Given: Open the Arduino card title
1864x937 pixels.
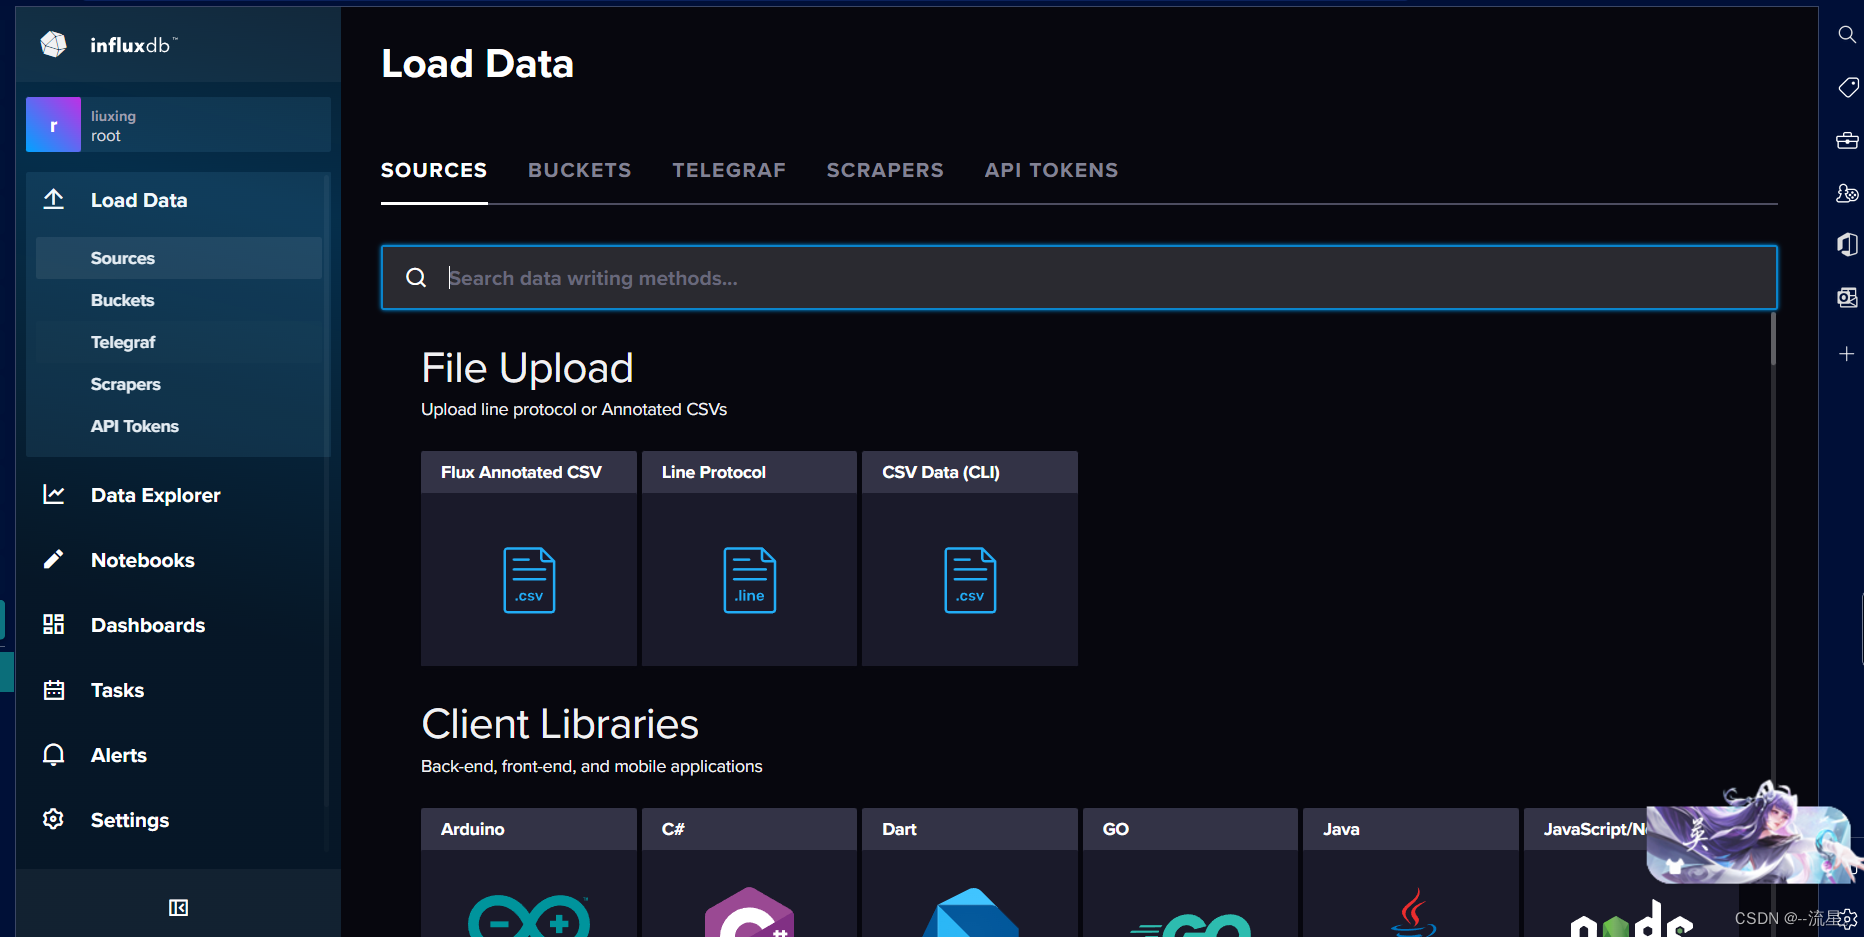Looking at the screenshot, I should pyautogui.click(x=472, y=829).
